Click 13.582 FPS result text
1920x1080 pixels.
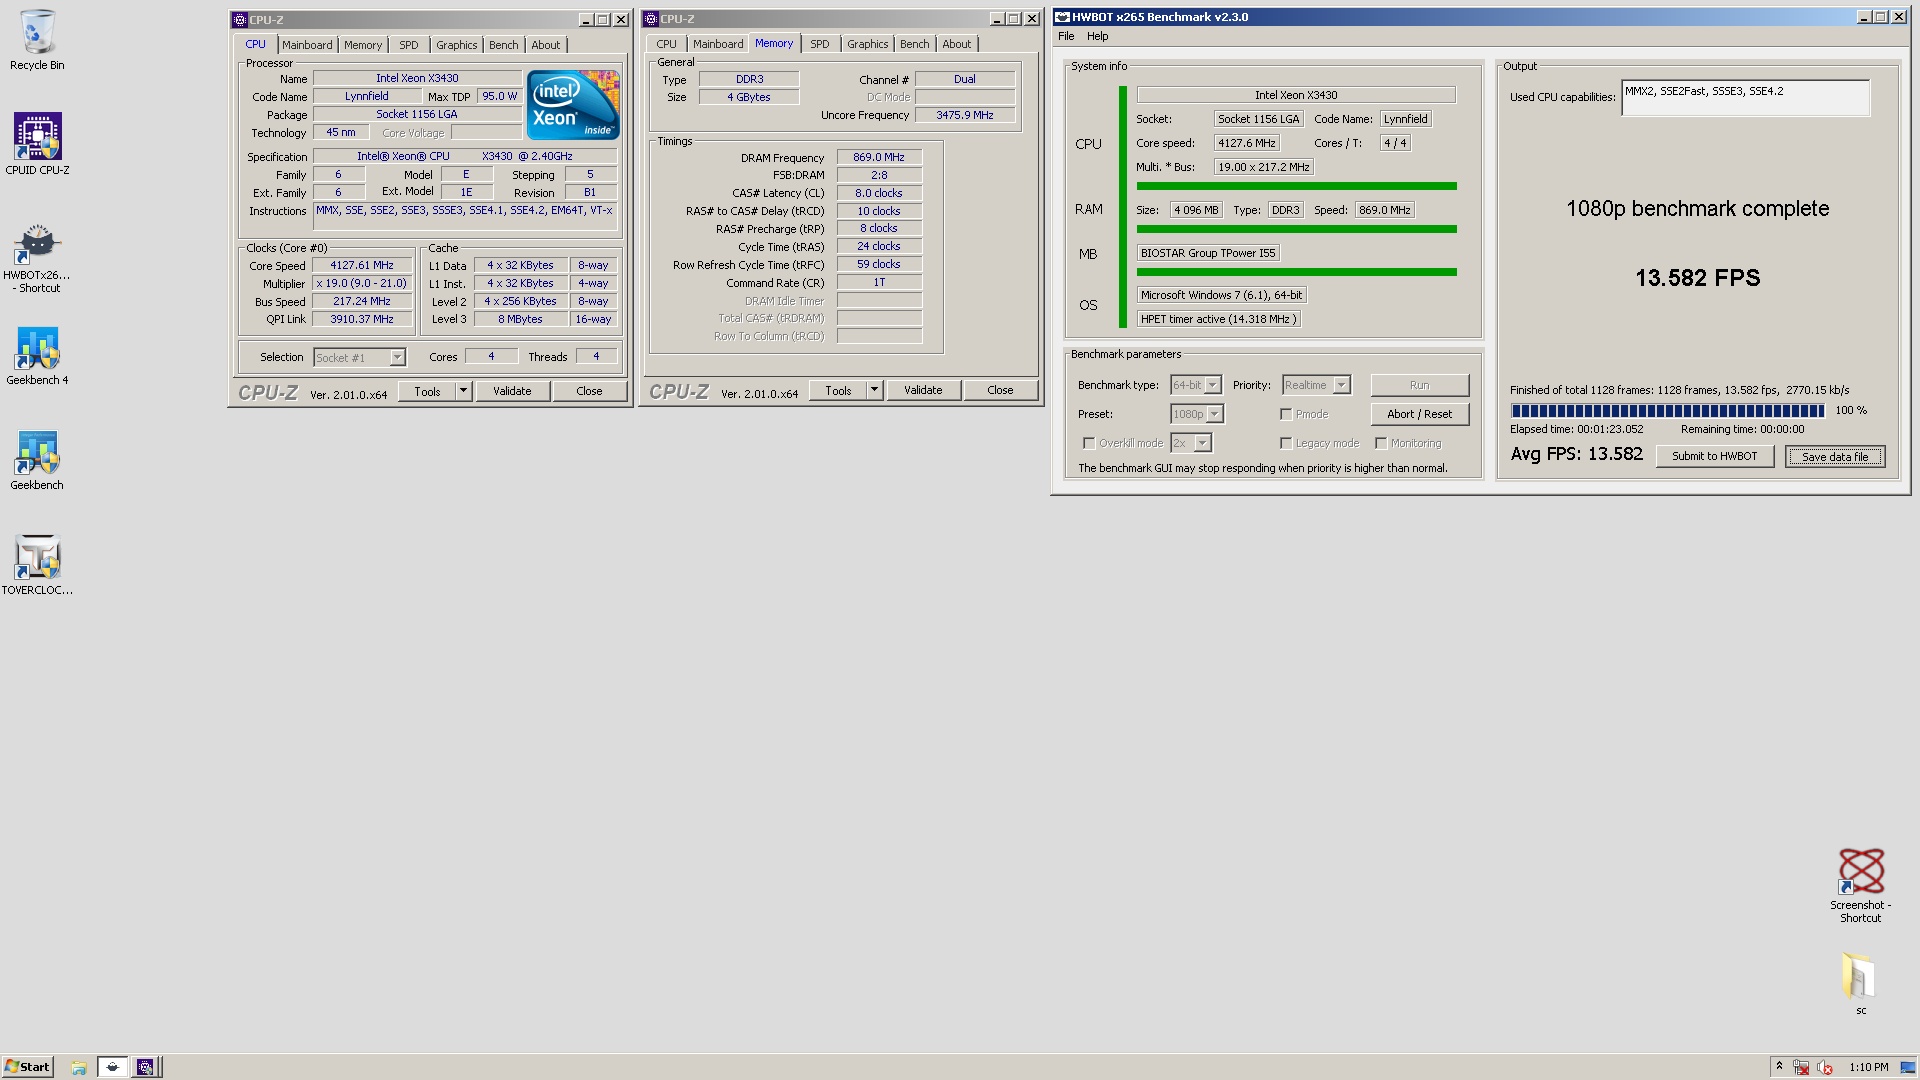point(1697,278)
